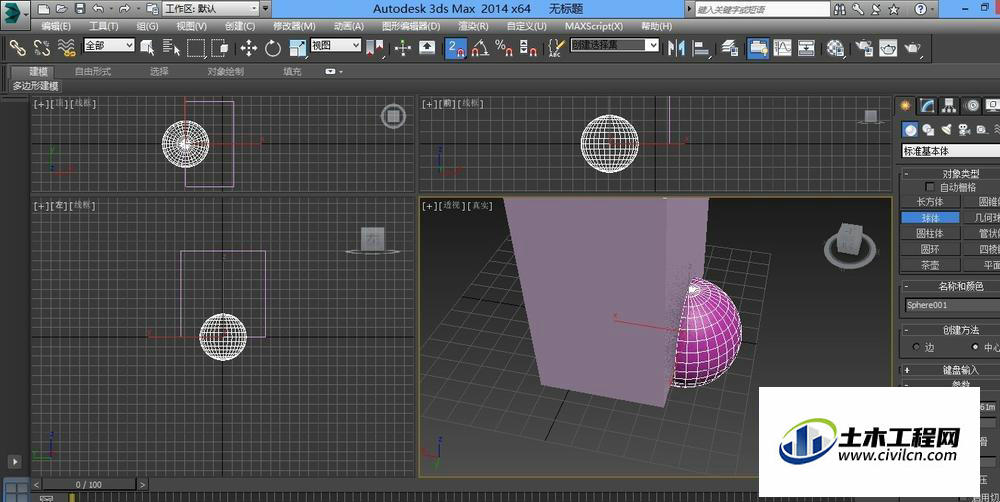The height and width of the screenshot is (502, 1000).
Task: Click the 茶壶 teapot button
Action: click(x=930, y=265)
